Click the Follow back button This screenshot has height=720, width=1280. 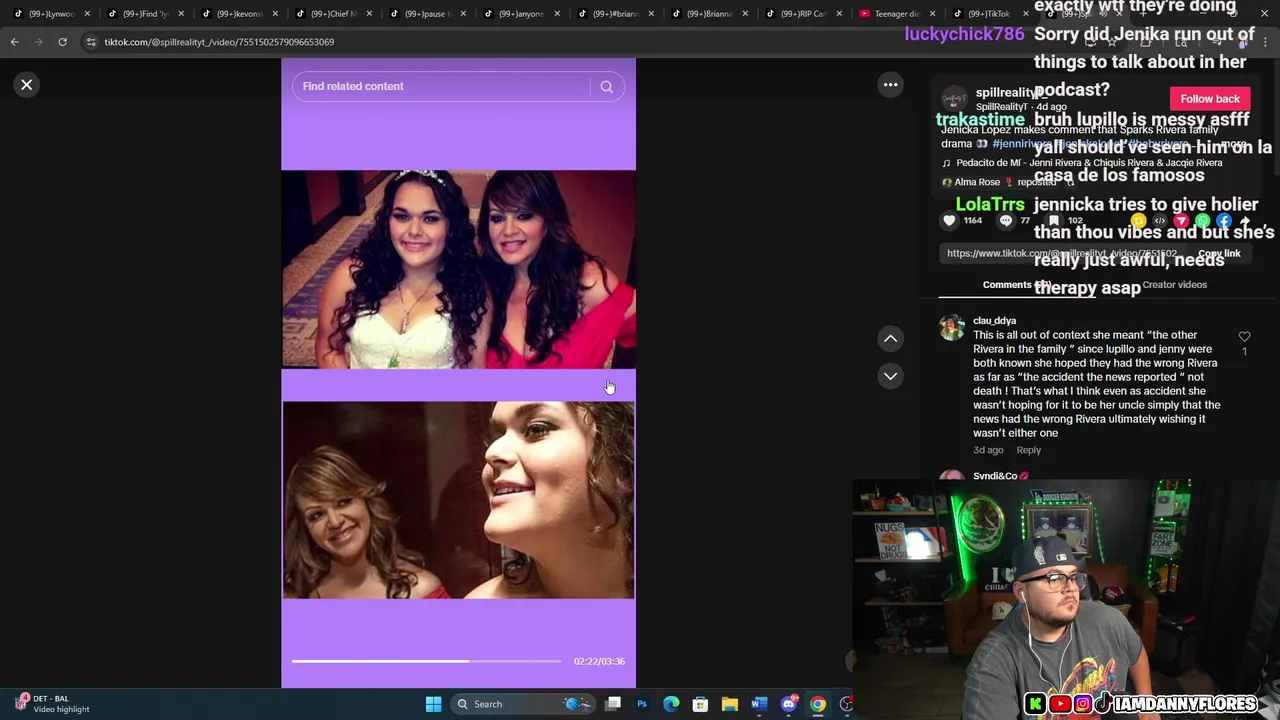[x=1210, y=99]
